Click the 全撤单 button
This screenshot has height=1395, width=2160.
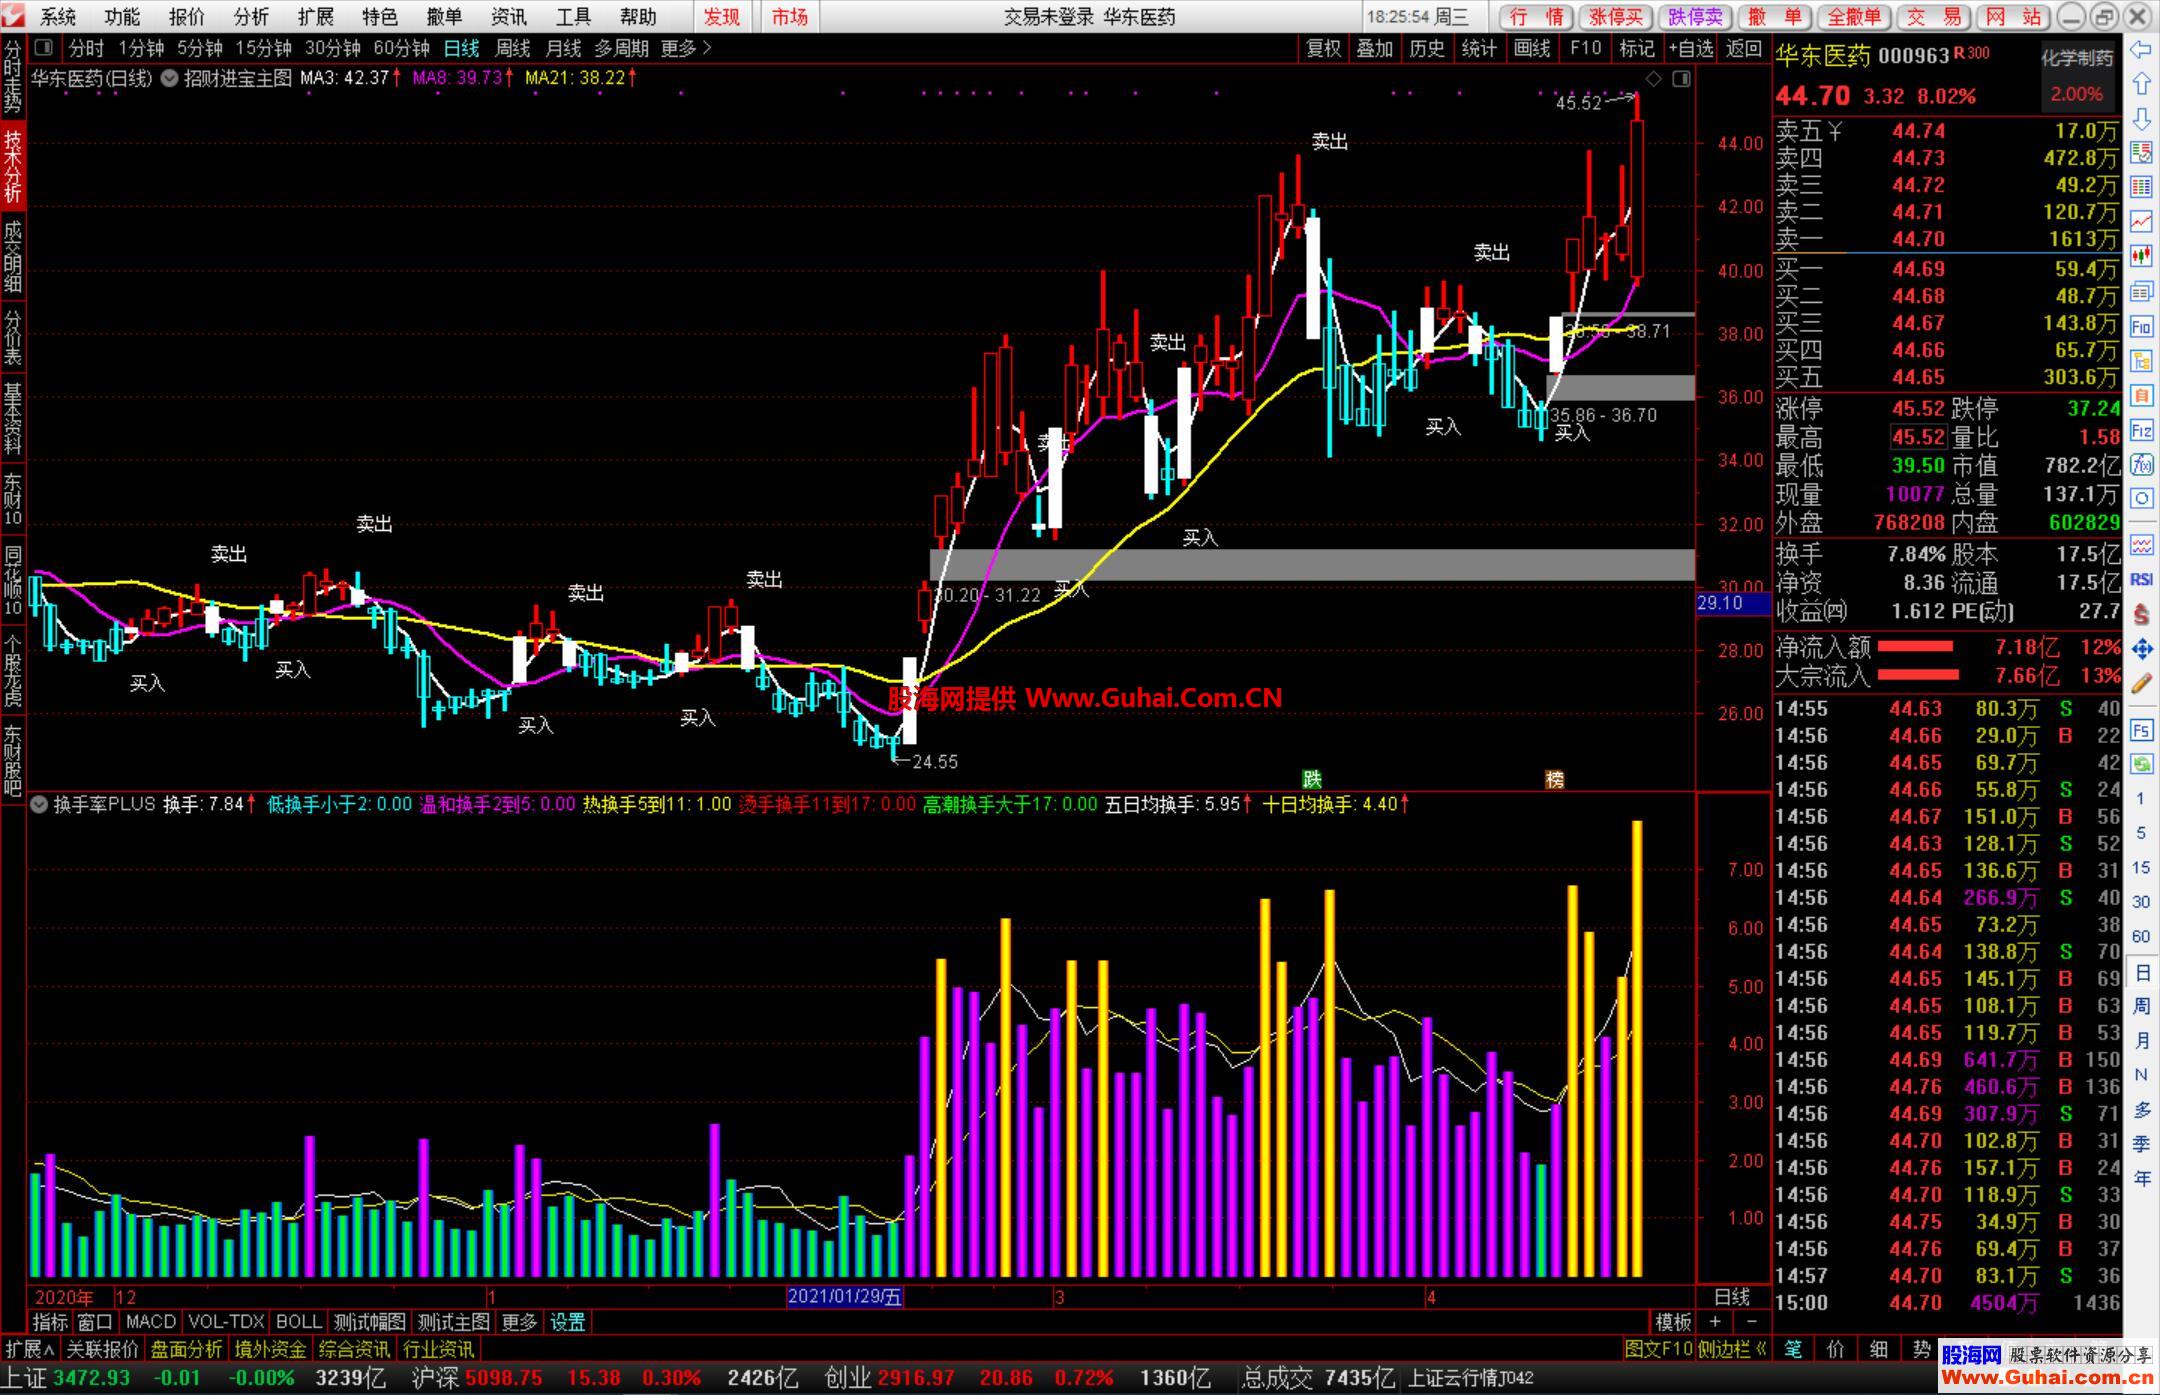pyautogui.click(x=1854, y=16)
